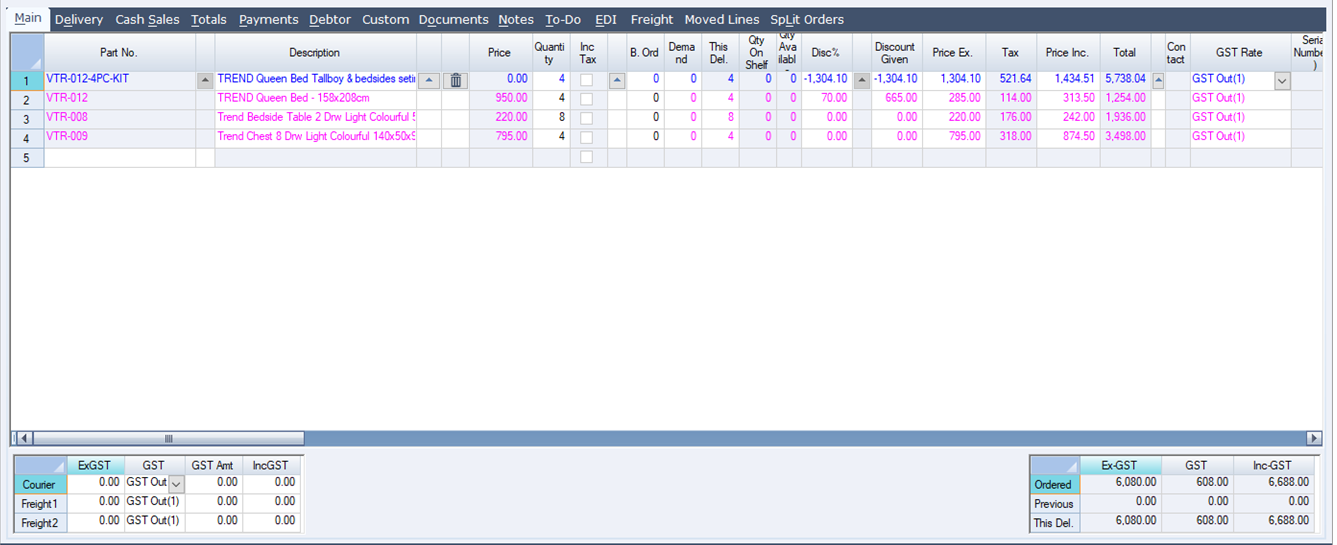Expand the Courier GST dropdown

point(176,484)
